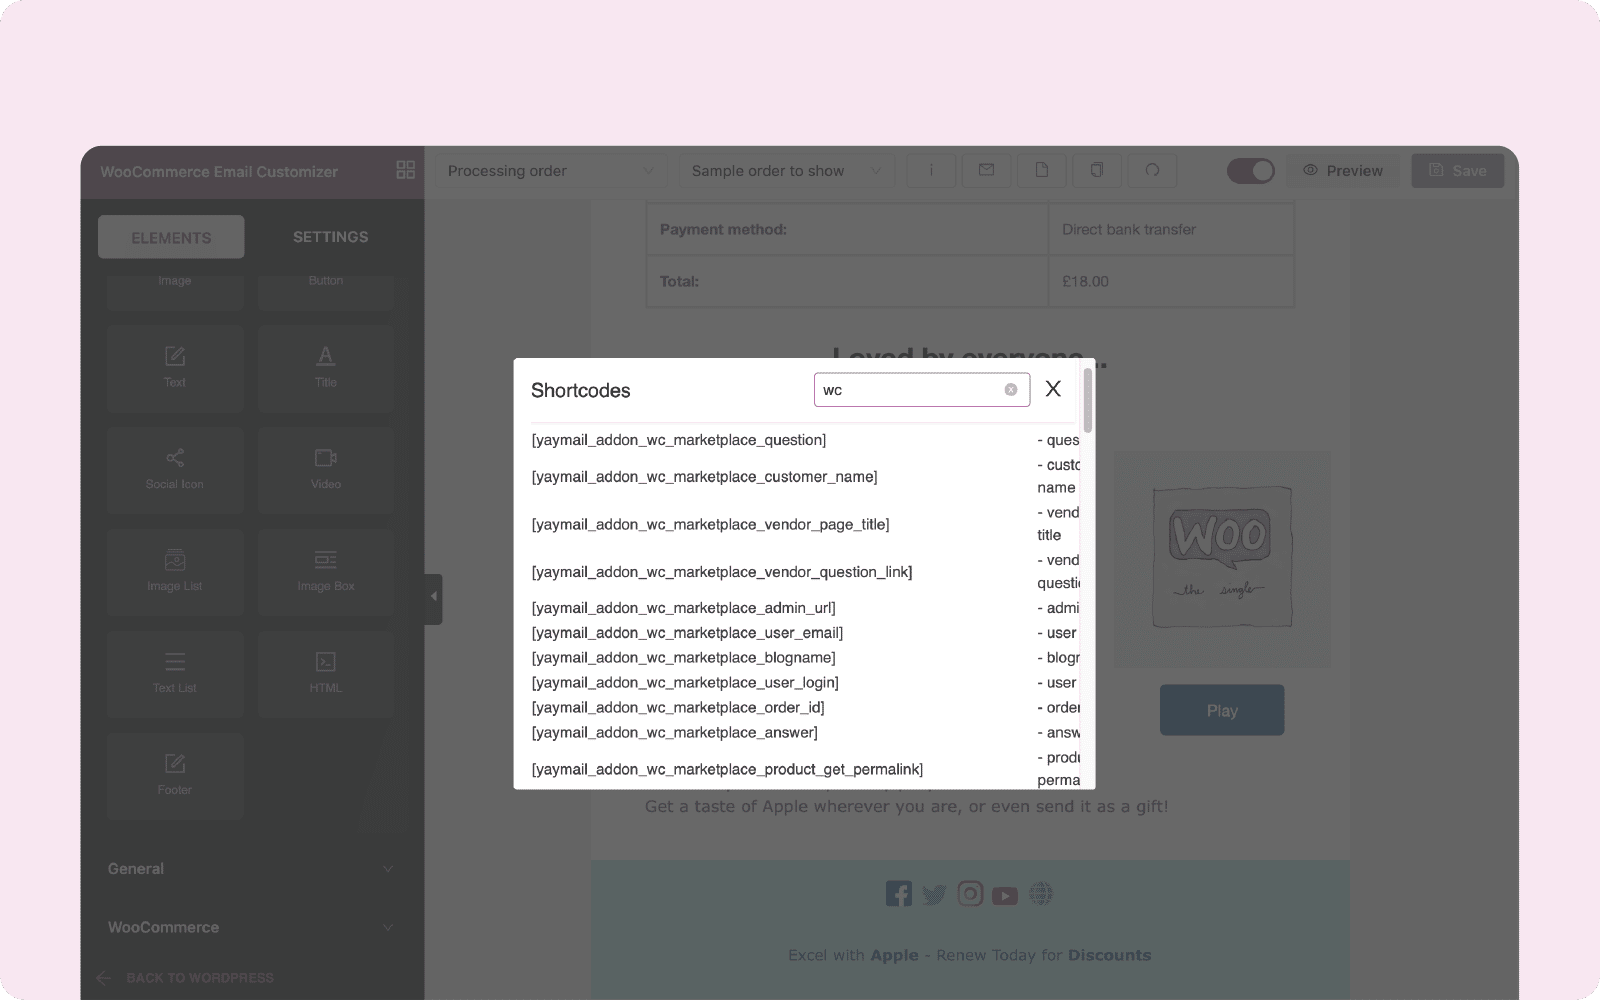Image resolution: width=1600 pixels, height=1000 pixels.
Task: Select the Title element
Action: click(326, 368)
